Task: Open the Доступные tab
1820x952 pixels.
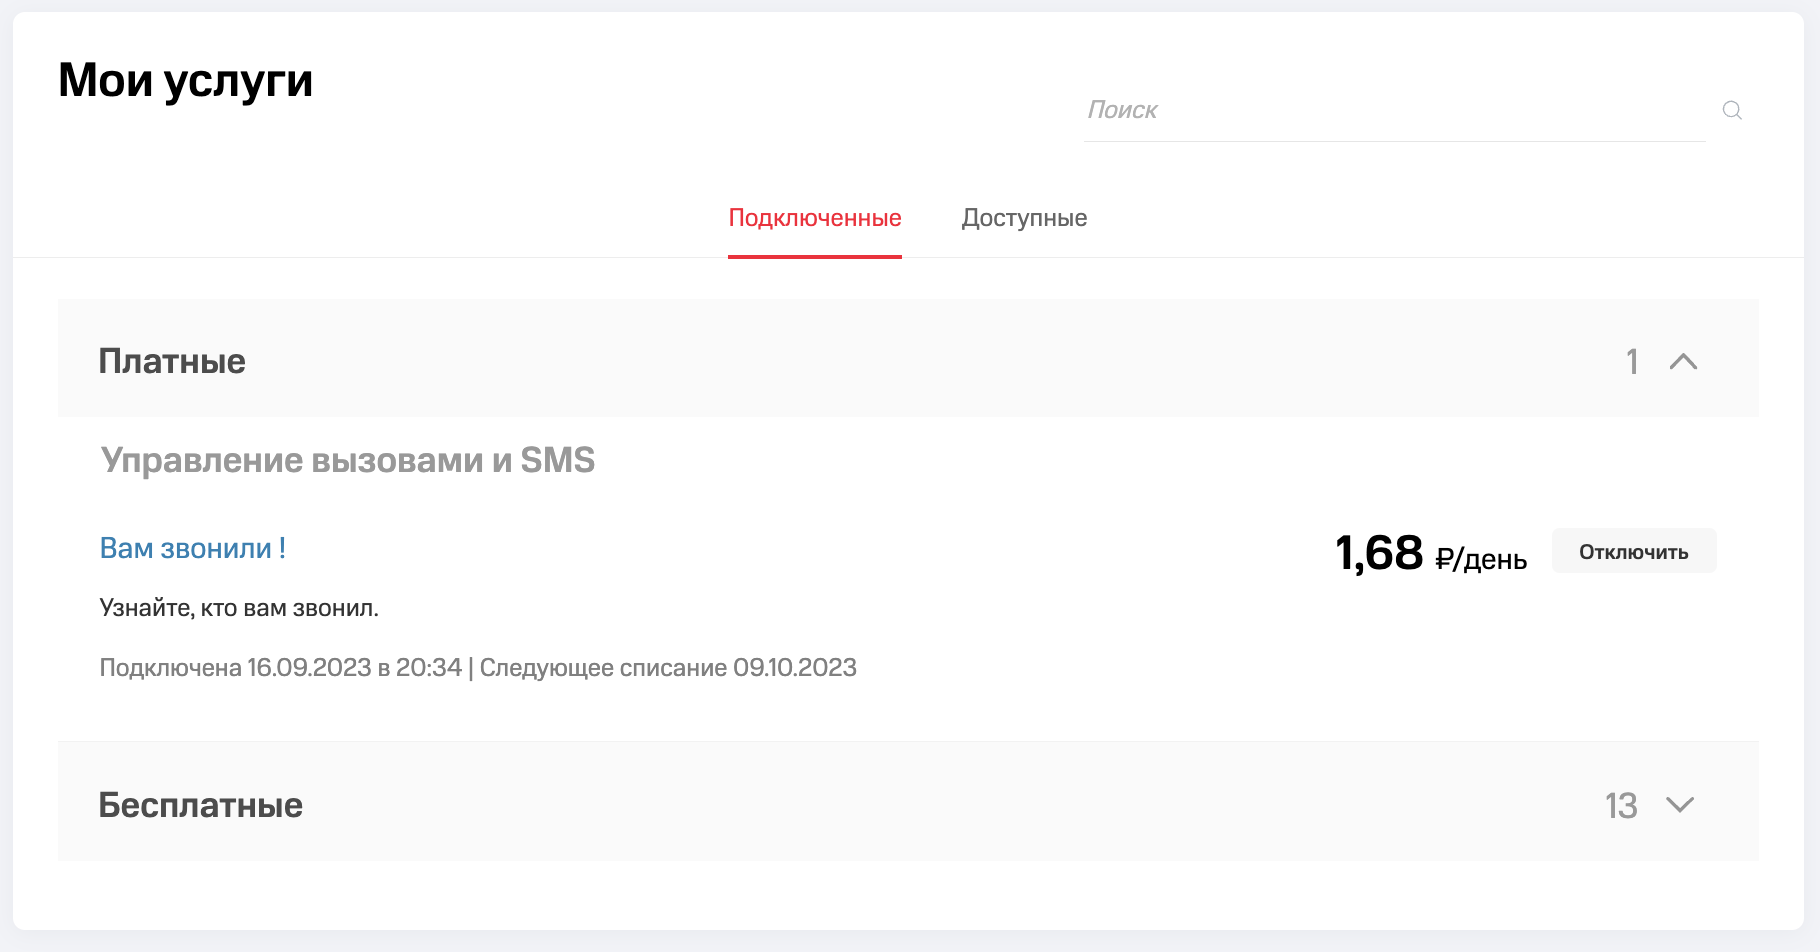Action: (1024, 218)
